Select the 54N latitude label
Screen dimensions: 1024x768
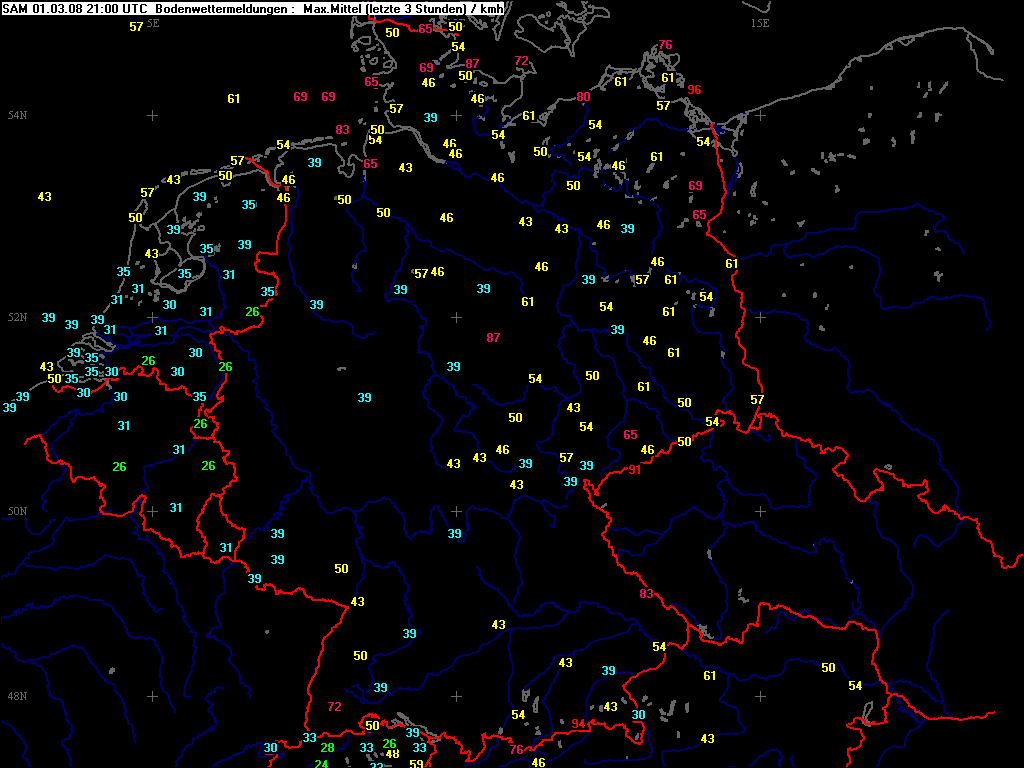point(17,116)
